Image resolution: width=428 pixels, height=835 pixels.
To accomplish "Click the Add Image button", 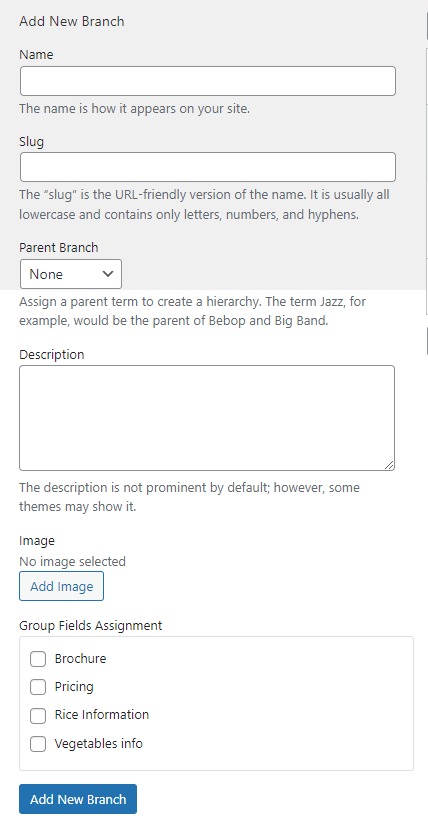I will click(62, 586).
